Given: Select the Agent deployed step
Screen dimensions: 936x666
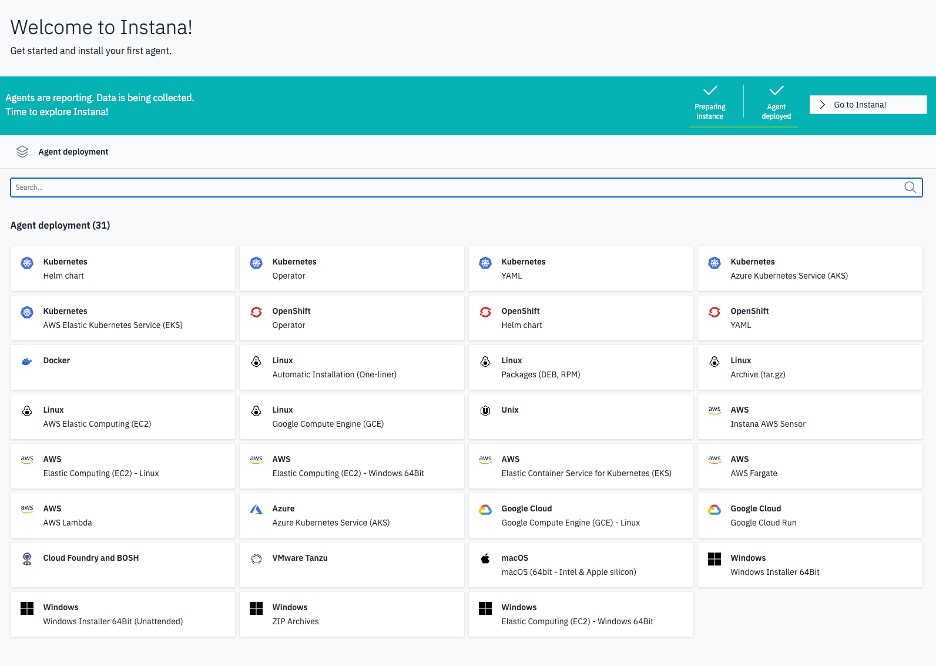Looking at the screenshot, I should [776, 103].
